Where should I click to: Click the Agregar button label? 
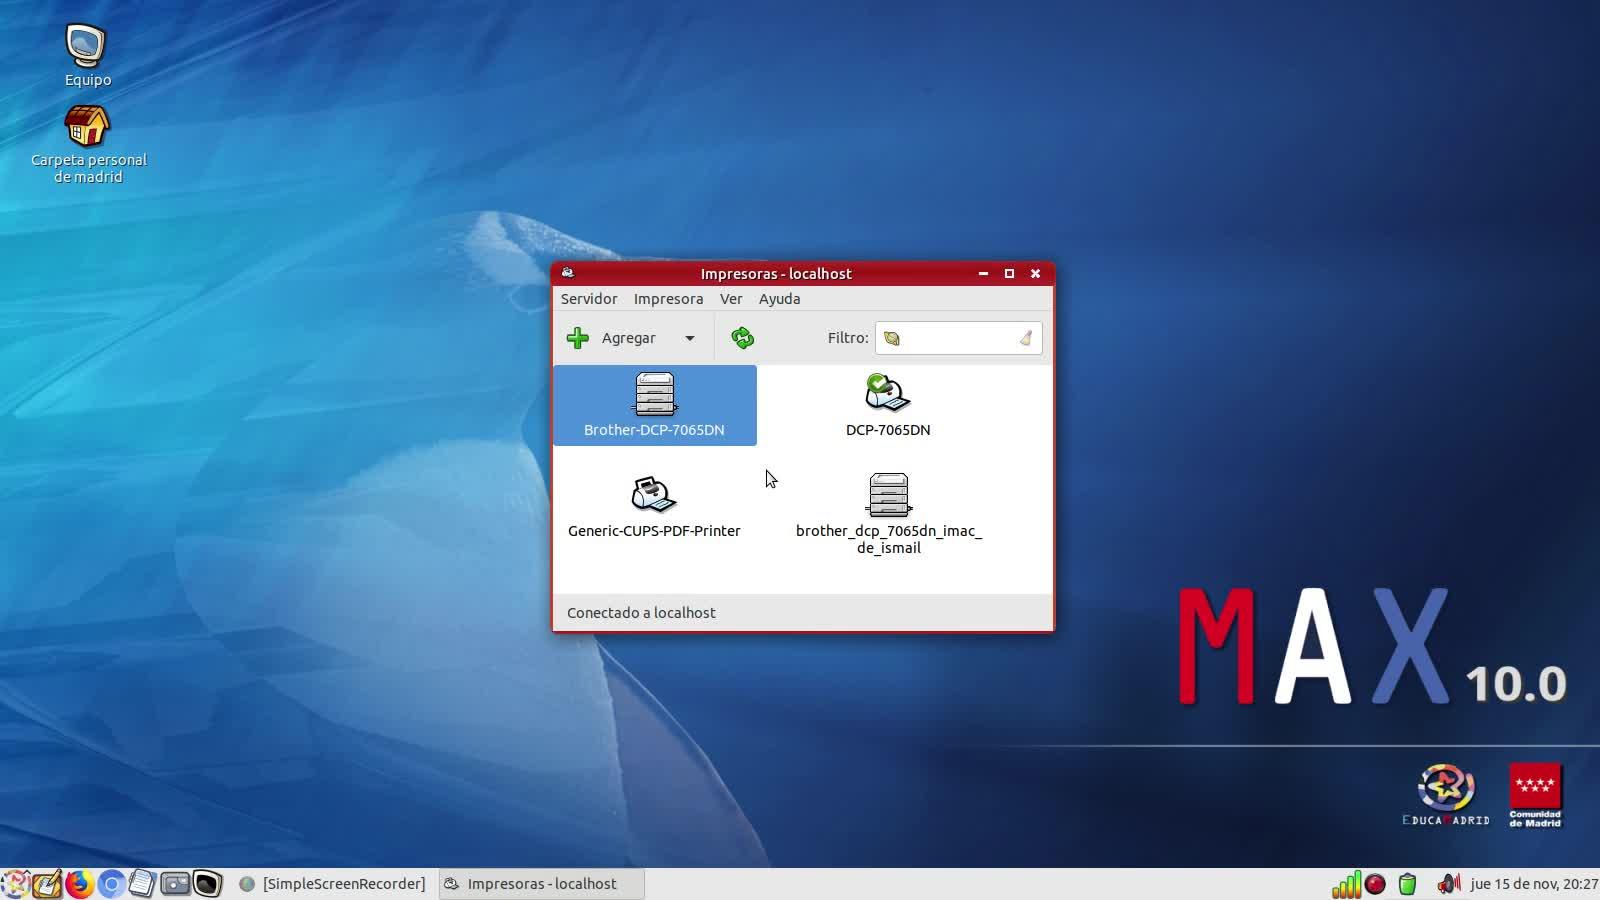629,338
